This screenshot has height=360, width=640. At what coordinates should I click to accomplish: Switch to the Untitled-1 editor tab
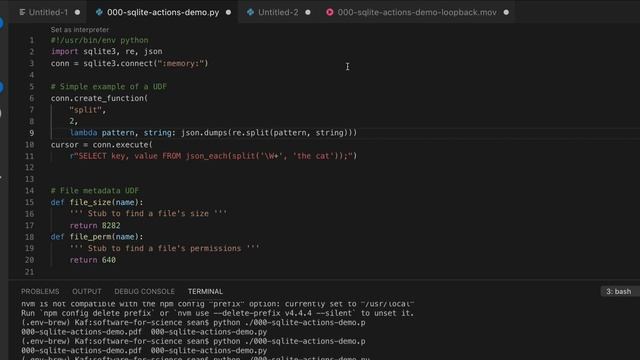click(x=49, y=12)
